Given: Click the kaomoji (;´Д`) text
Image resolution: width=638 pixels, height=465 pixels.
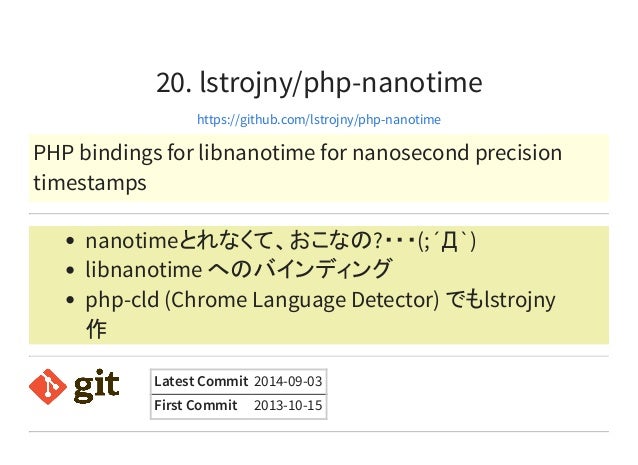Looking at the screenshot, I should click(447, 241).
